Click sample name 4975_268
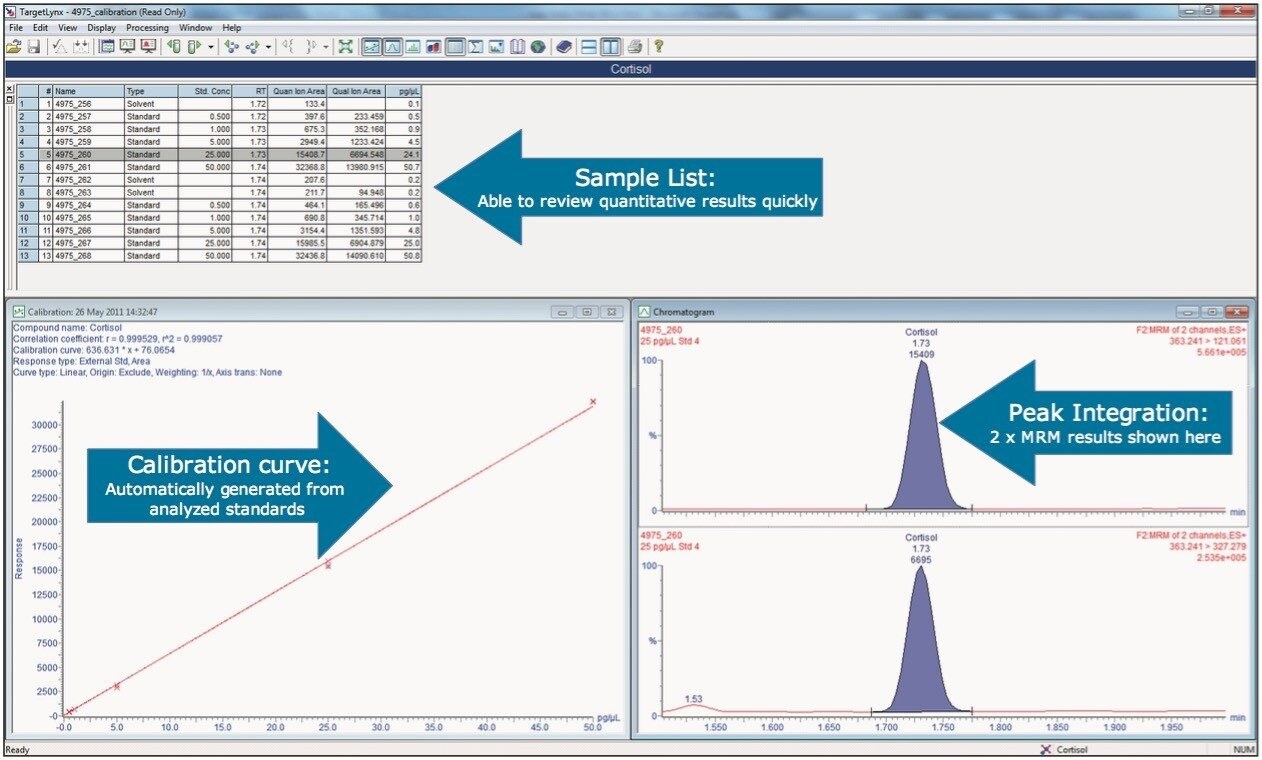This screenshot has height=760, width=1262. [73, 256]
